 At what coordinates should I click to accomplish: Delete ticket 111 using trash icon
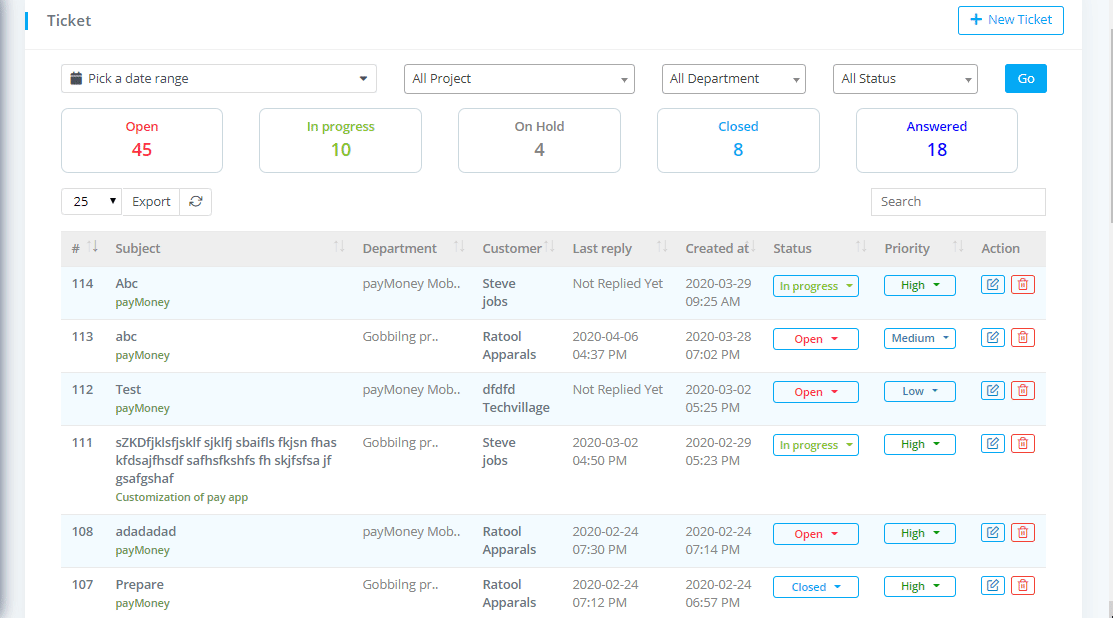[1022, 444]
